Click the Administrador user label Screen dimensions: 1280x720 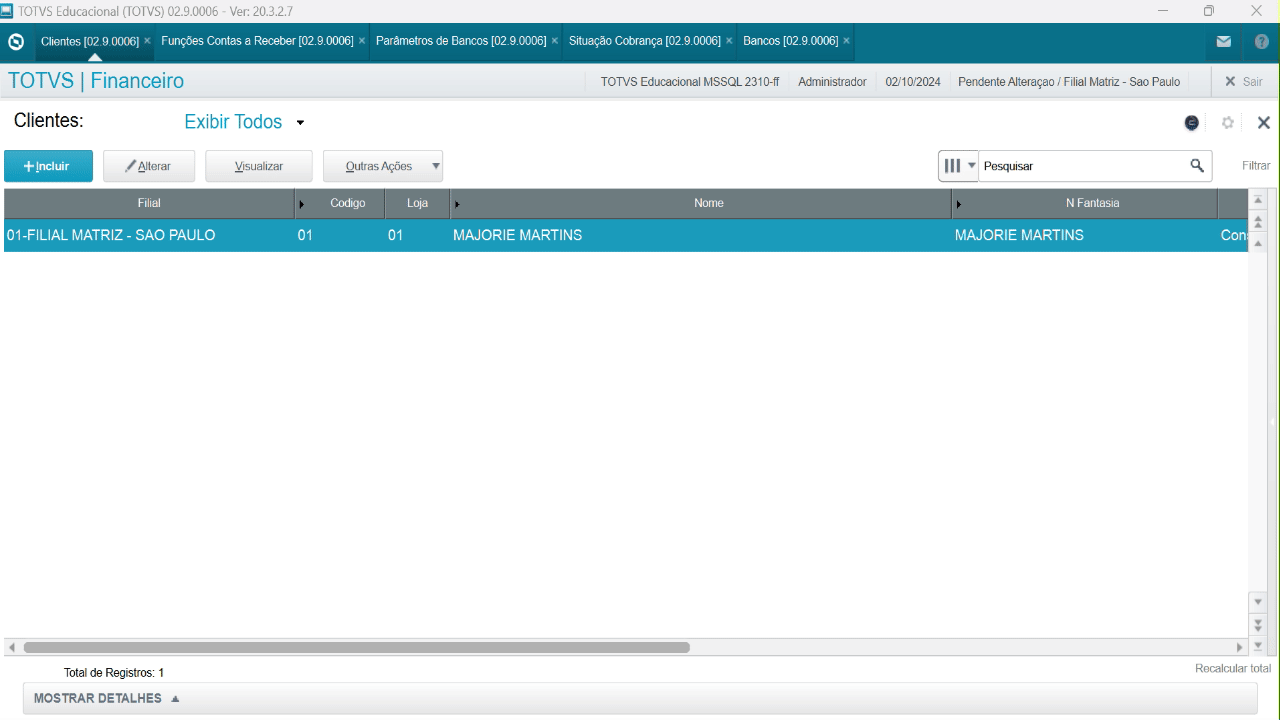coord(832,82)
